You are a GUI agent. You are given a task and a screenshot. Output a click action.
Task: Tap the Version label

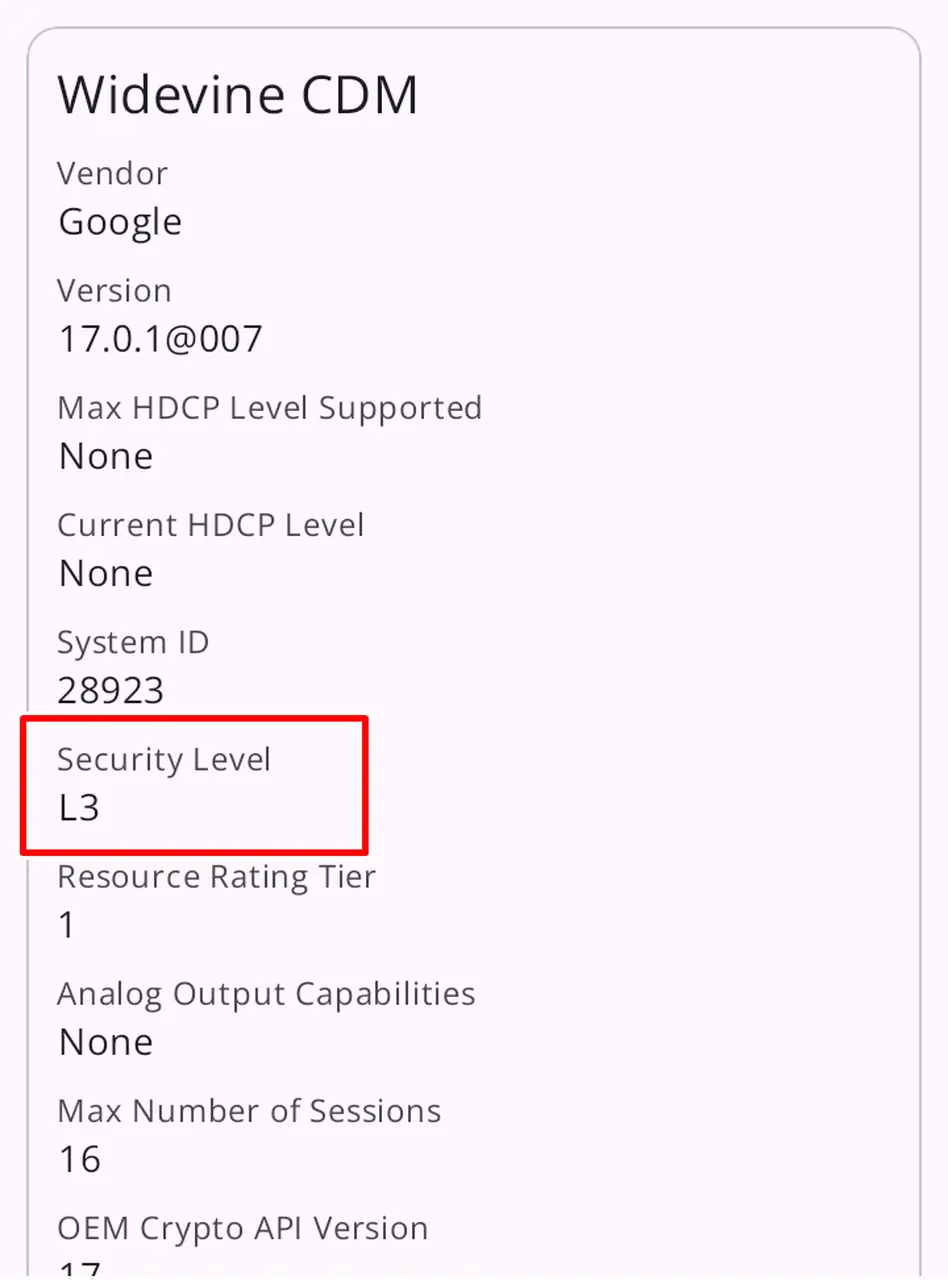point(114,291)
